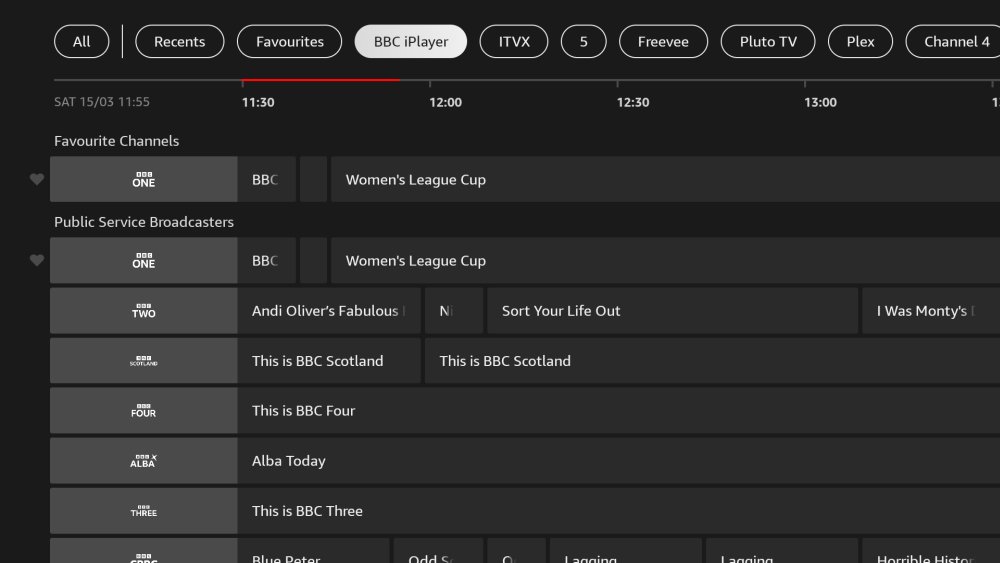Open This is BBC Four programme
1000x563 pixels.
point(619,411)
